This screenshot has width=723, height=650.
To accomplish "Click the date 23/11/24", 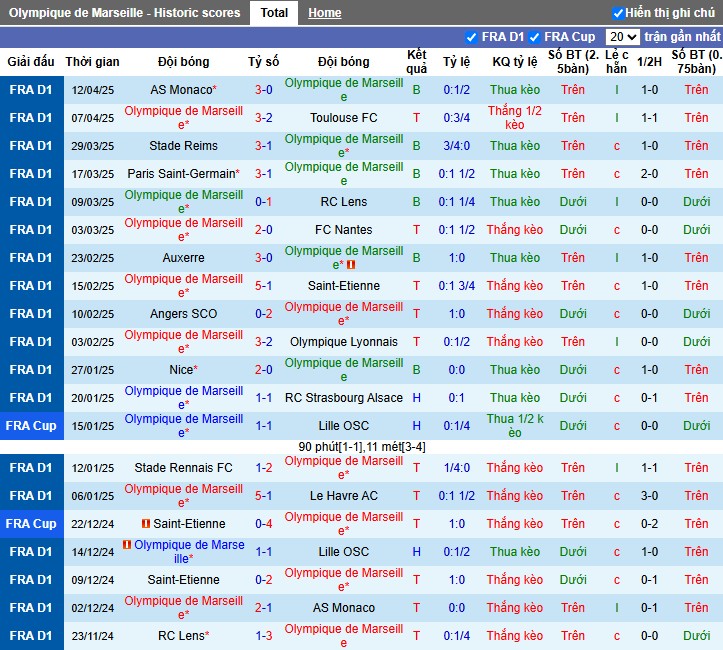I will (x=93, y=636).
